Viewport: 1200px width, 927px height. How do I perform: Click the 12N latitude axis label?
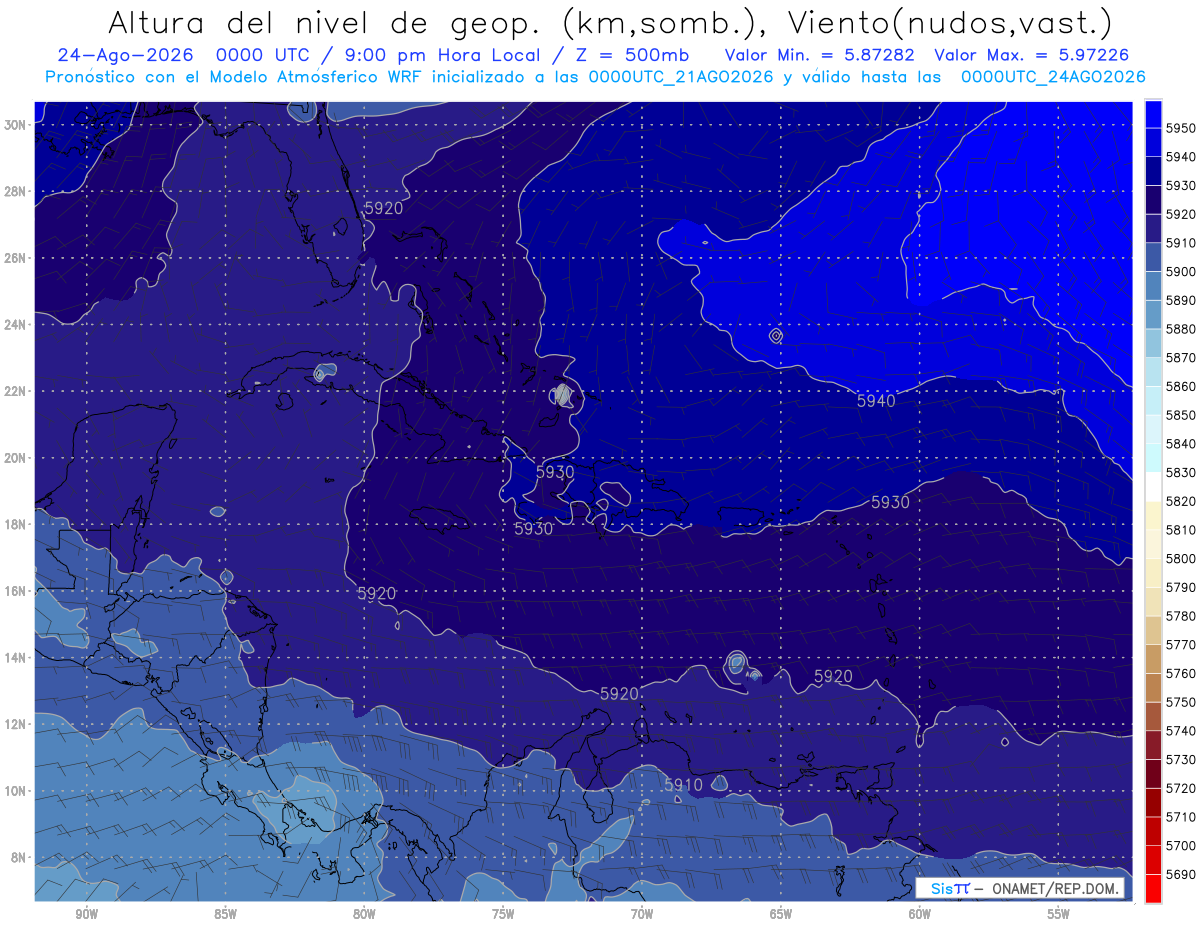point(15,724)
